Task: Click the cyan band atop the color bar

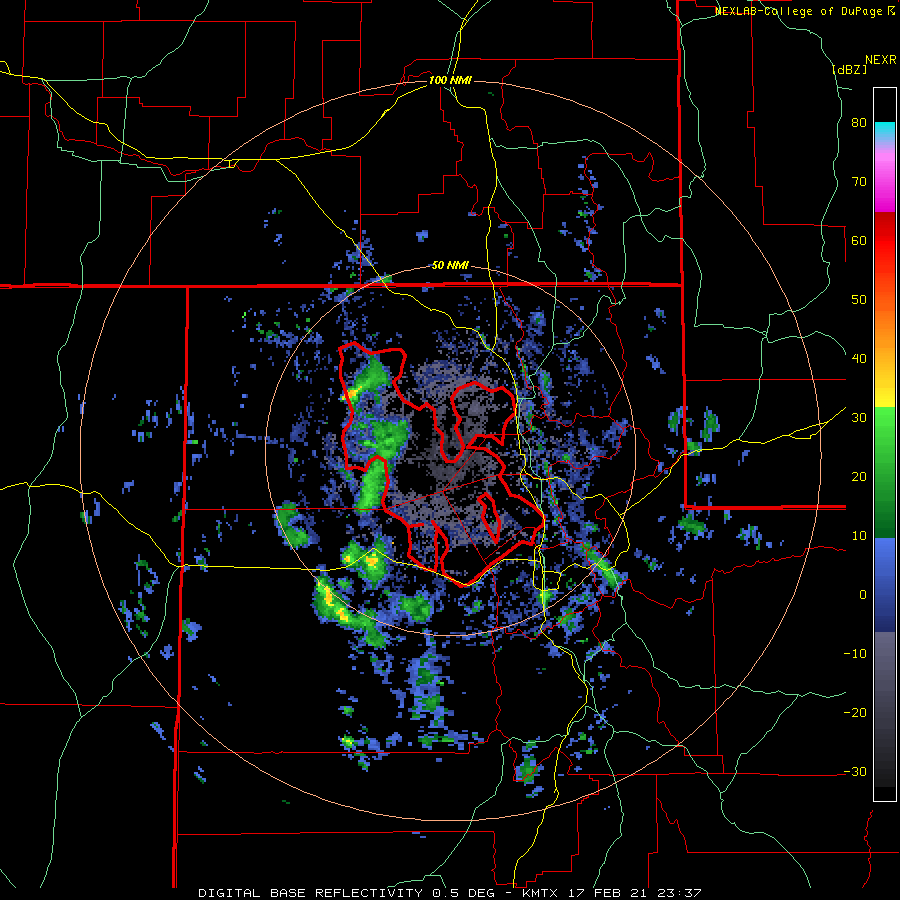Action: (x=885, y=131)
